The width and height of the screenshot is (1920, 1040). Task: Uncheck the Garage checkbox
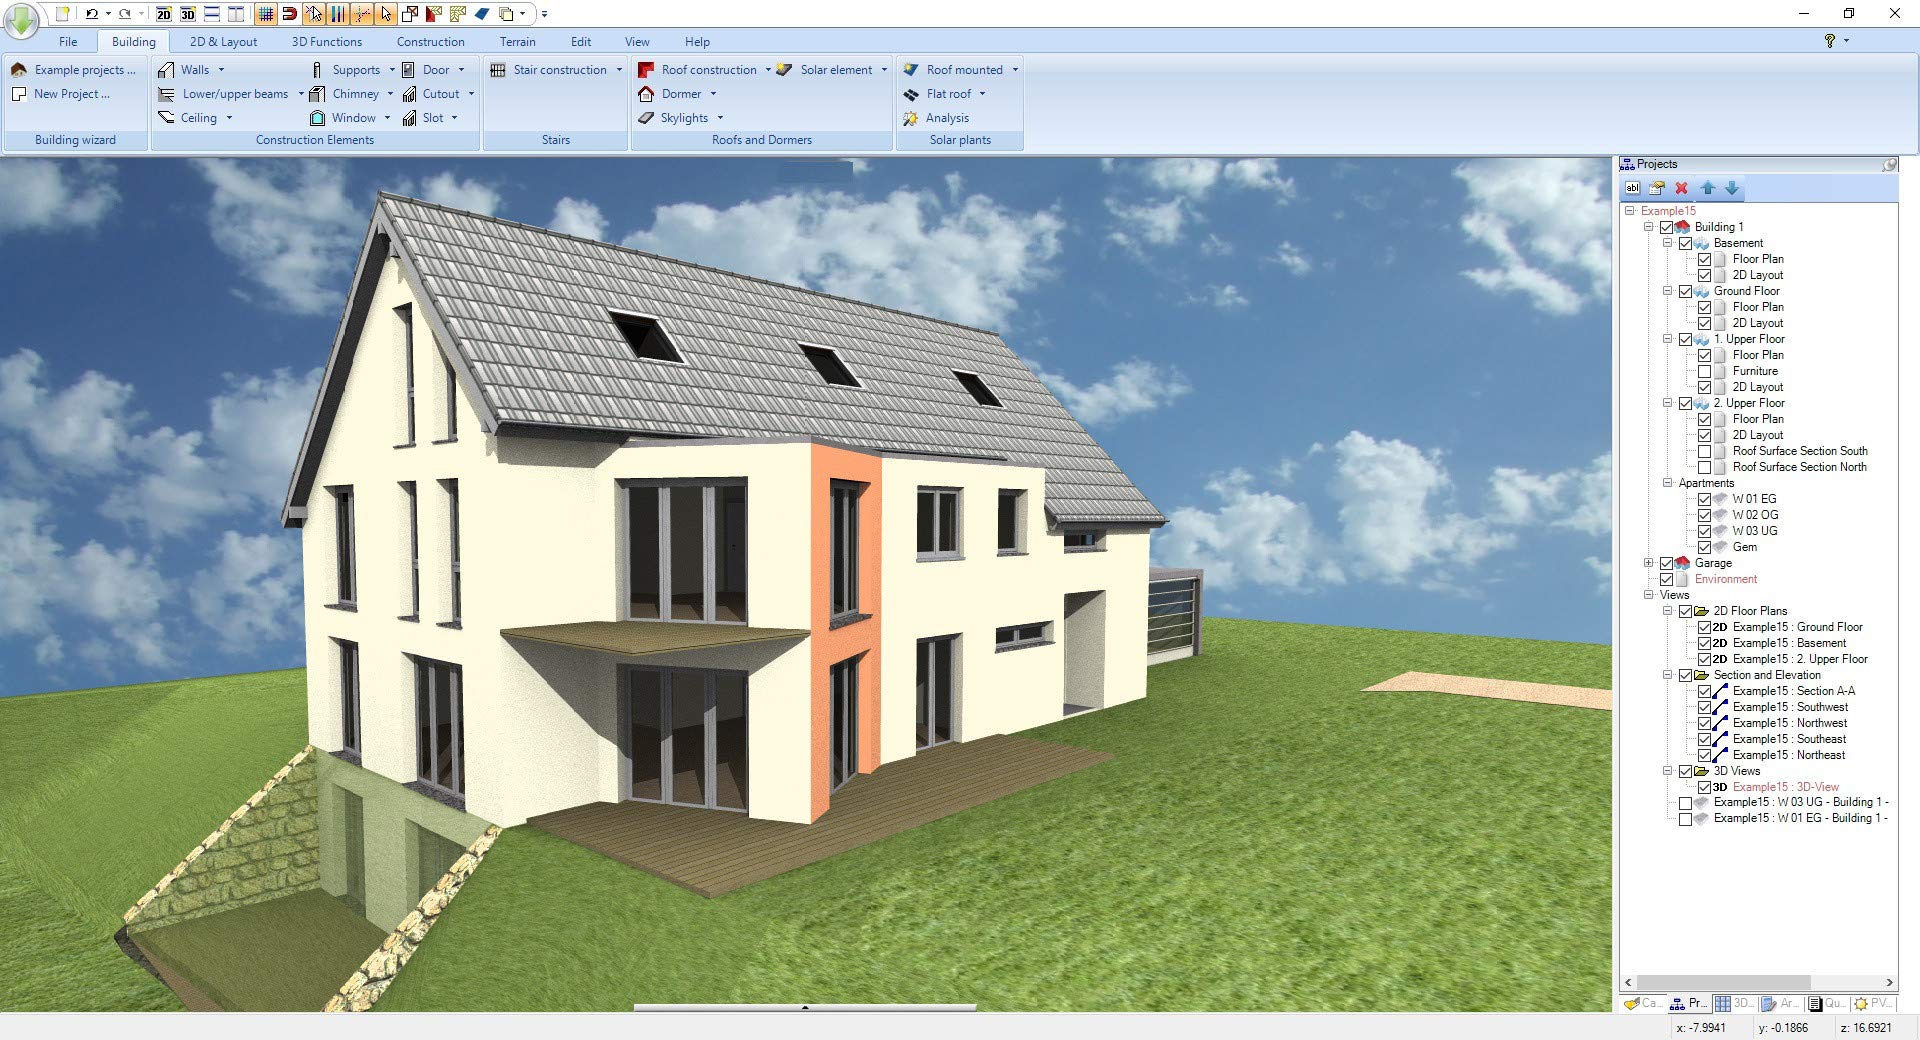1667,563
